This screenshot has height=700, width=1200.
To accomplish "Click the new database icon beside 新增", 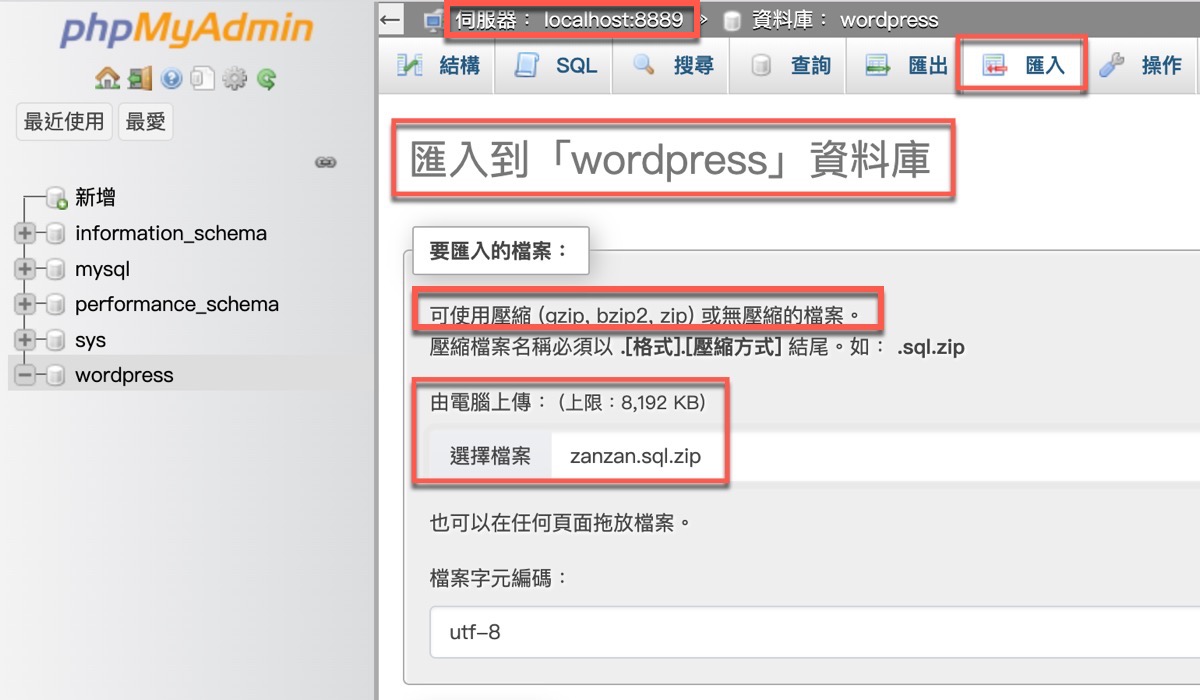I will [56, 198].
